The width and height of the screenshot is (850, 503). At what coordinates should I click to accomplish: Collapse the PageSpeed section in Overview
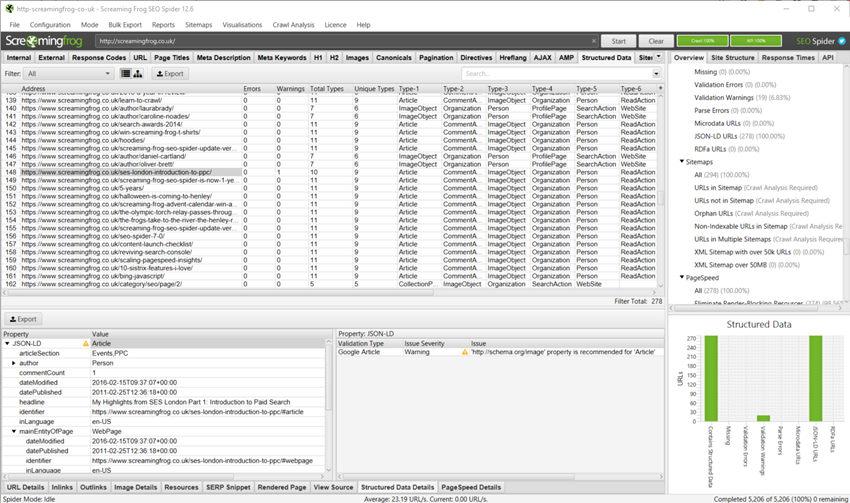coord(682,277)
